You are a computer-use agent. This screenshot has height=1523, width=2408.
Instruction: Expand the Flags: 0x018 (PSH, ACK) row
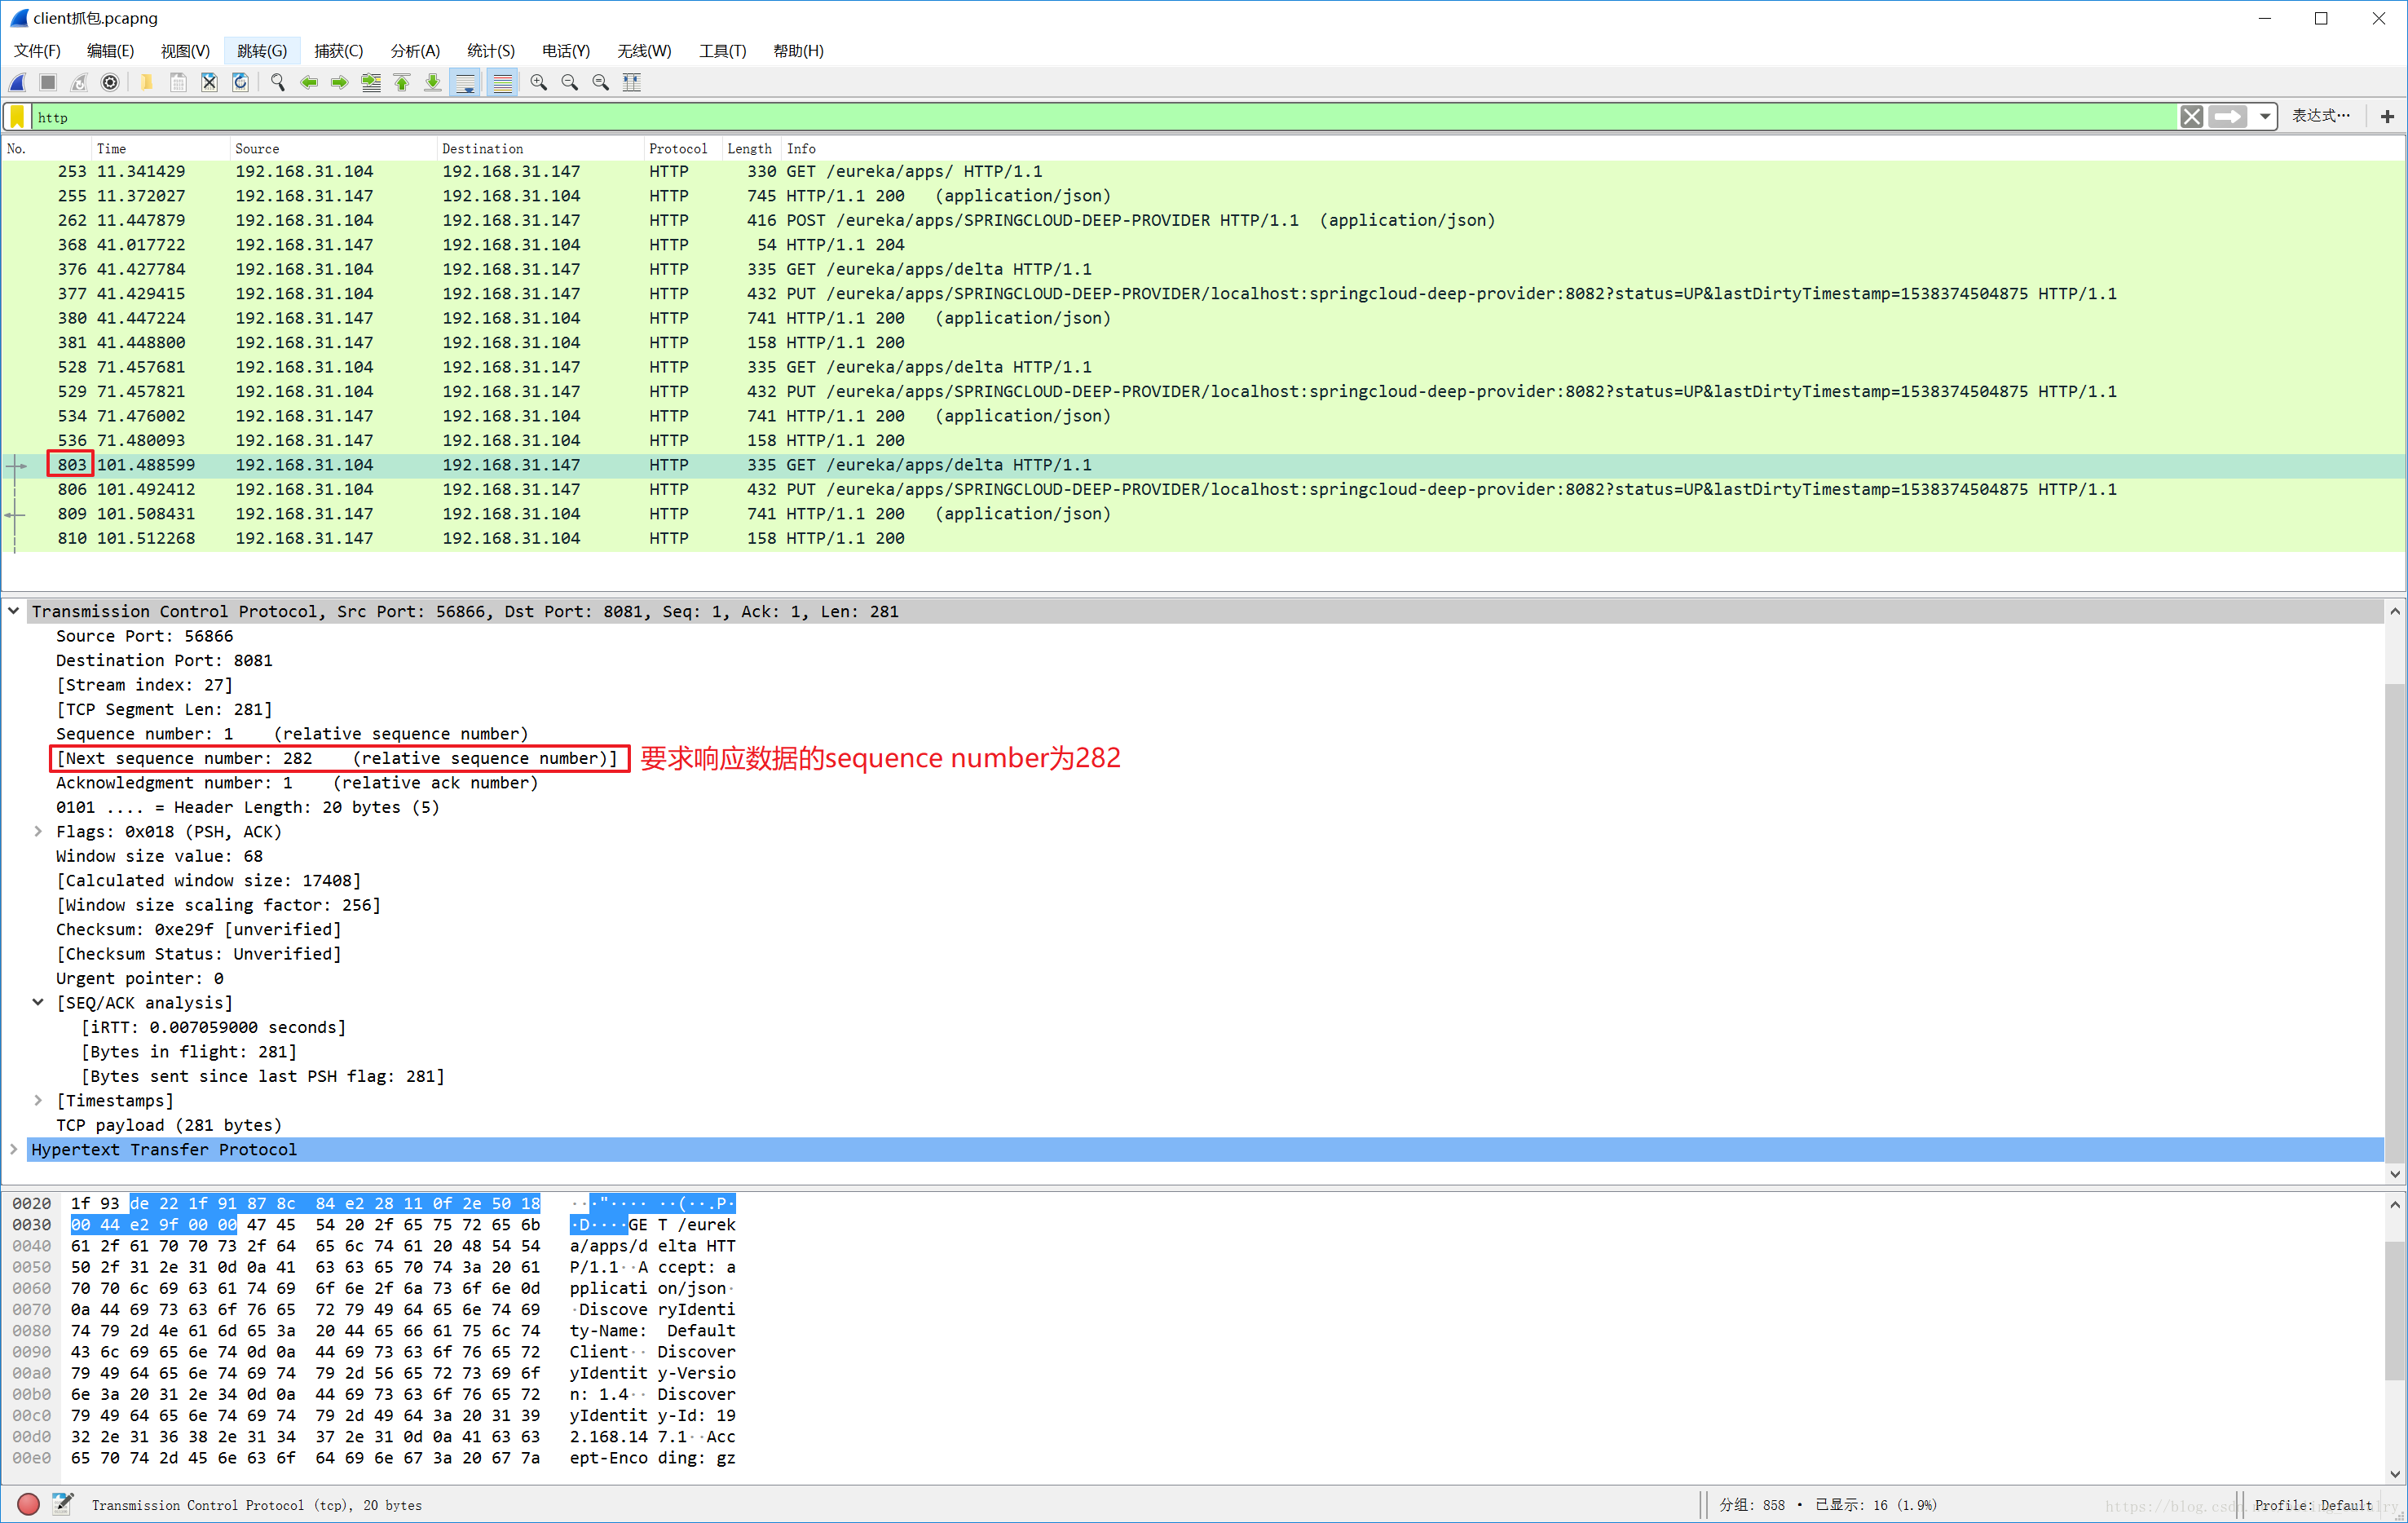coord(38,831)
